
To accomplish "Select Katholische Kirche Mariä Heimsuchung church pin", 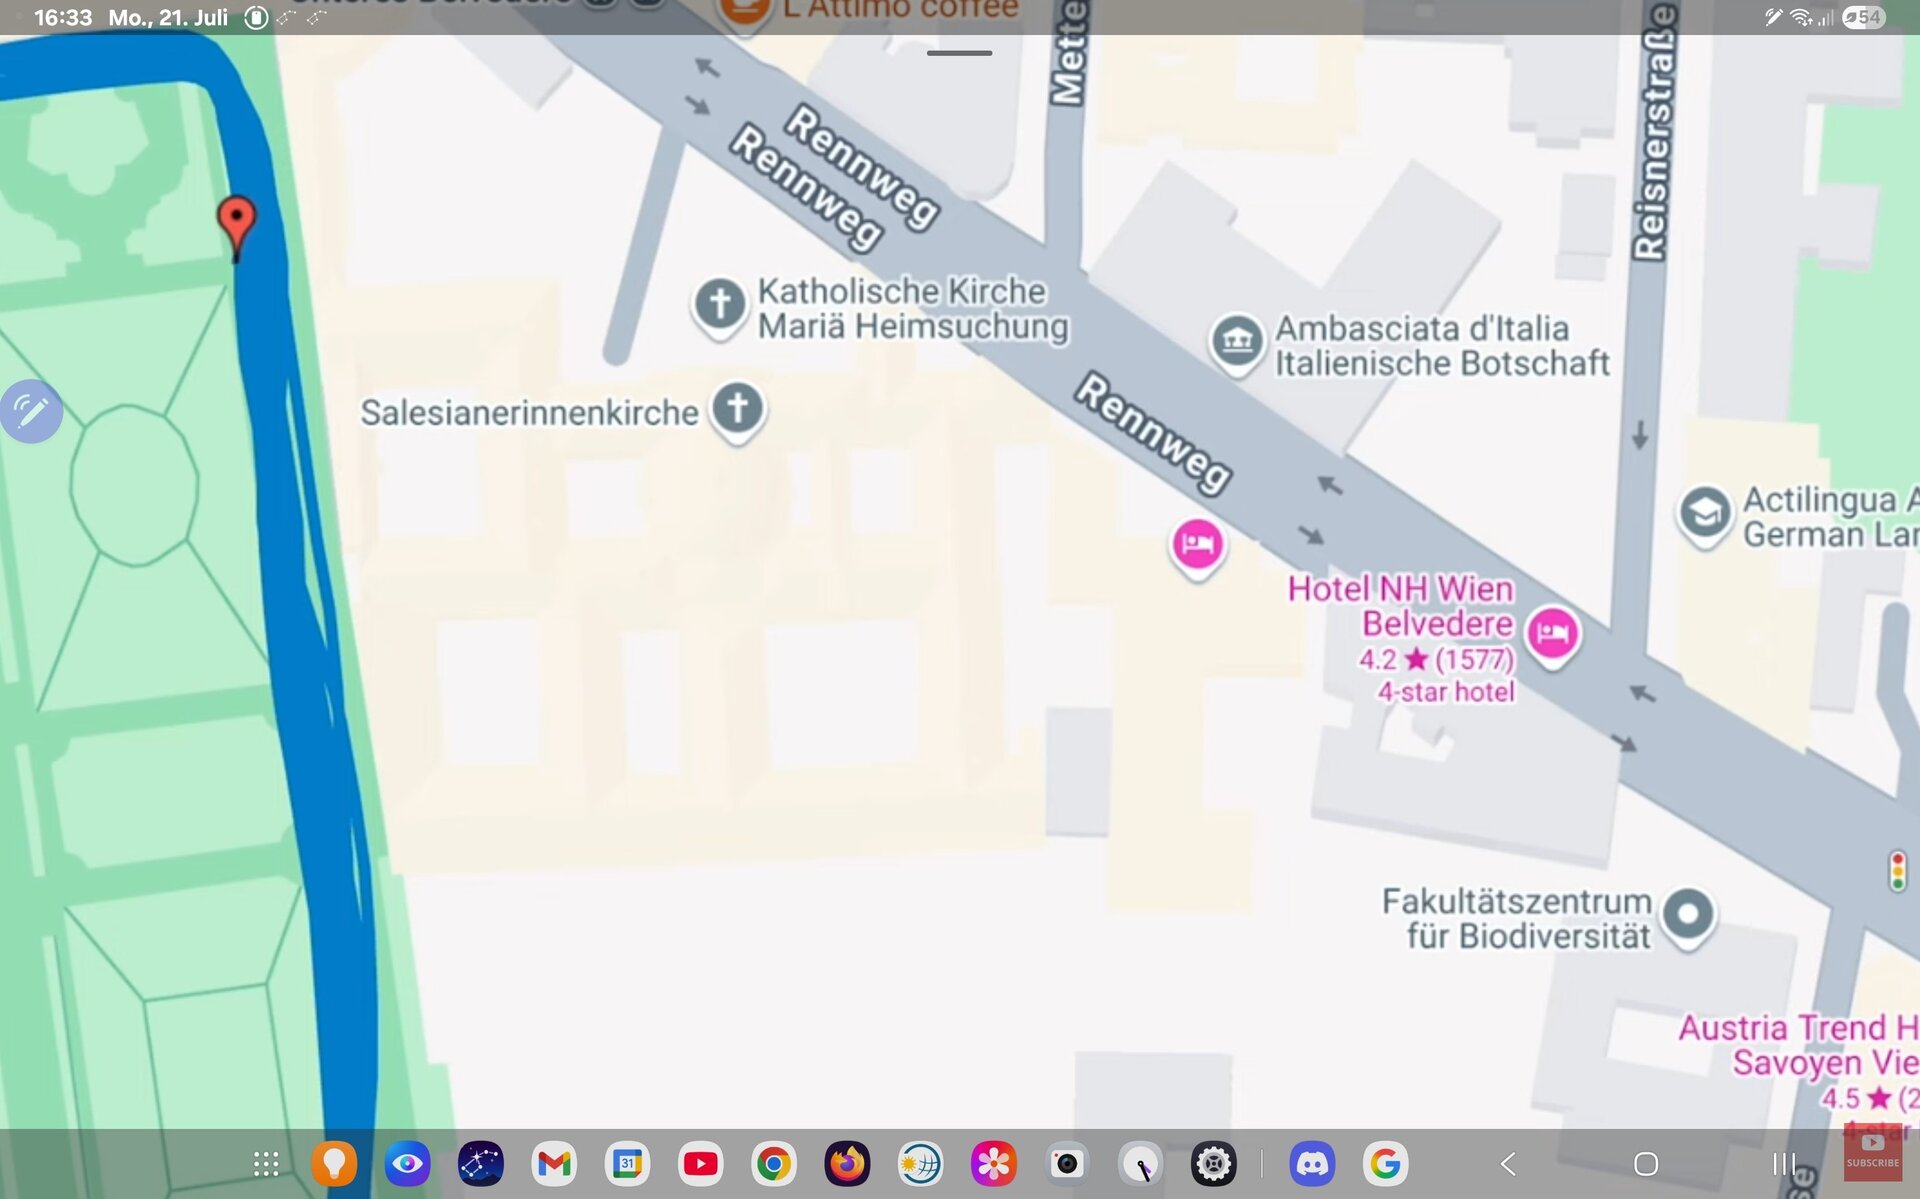I will coord(719,304).
